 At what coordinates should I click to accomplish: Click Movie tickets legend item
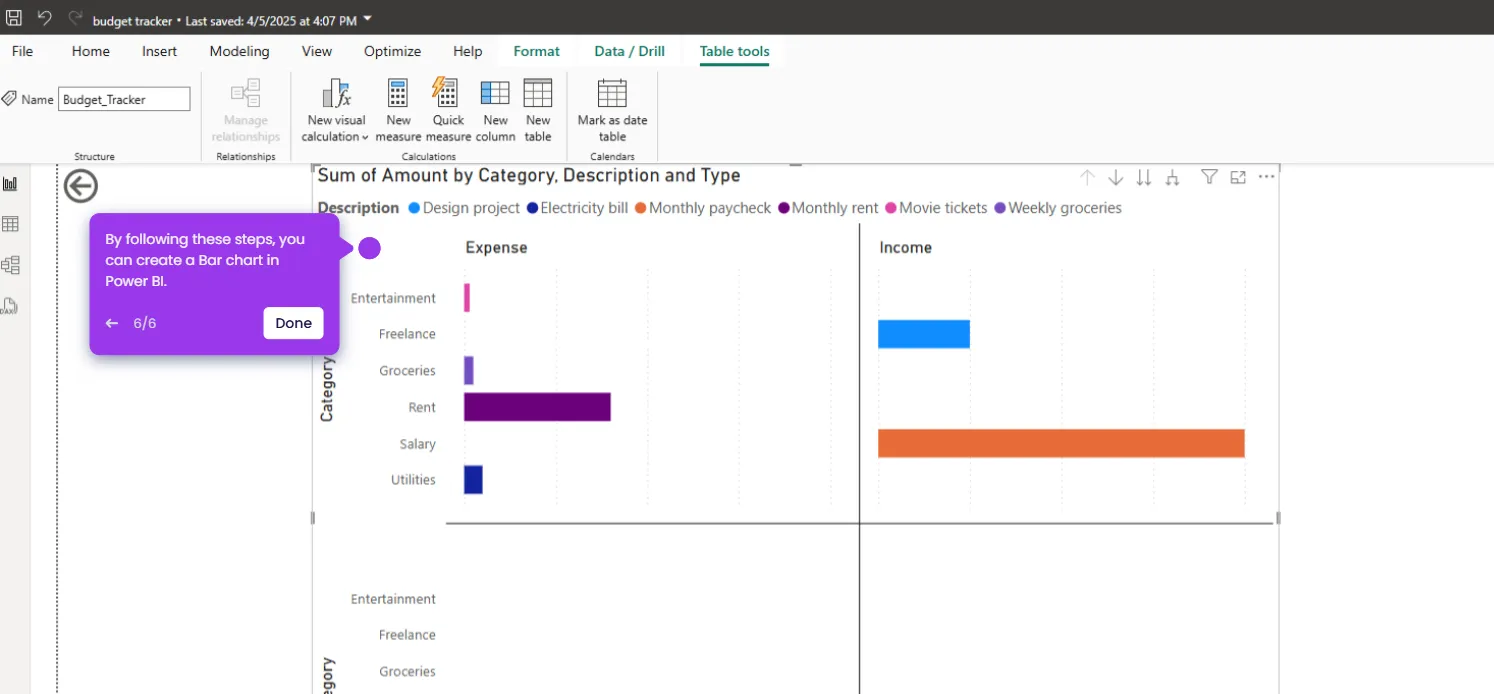936,208
